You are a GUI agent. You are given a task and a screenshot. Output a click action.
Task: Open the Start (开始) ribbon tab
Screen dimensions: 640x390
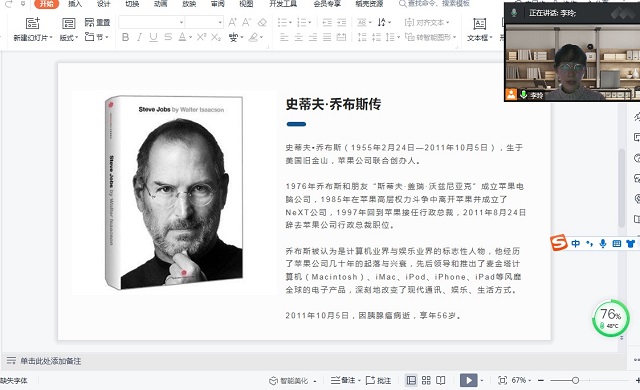(x=47, y=4)
